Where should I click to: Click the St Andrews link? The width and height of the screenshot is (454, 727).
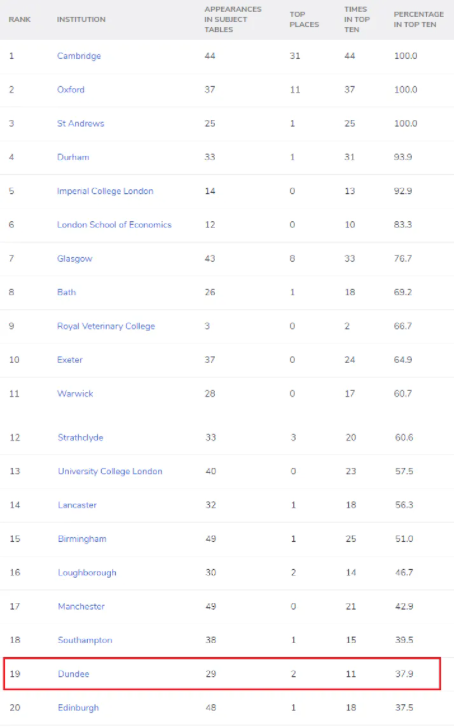click(81, 123)
